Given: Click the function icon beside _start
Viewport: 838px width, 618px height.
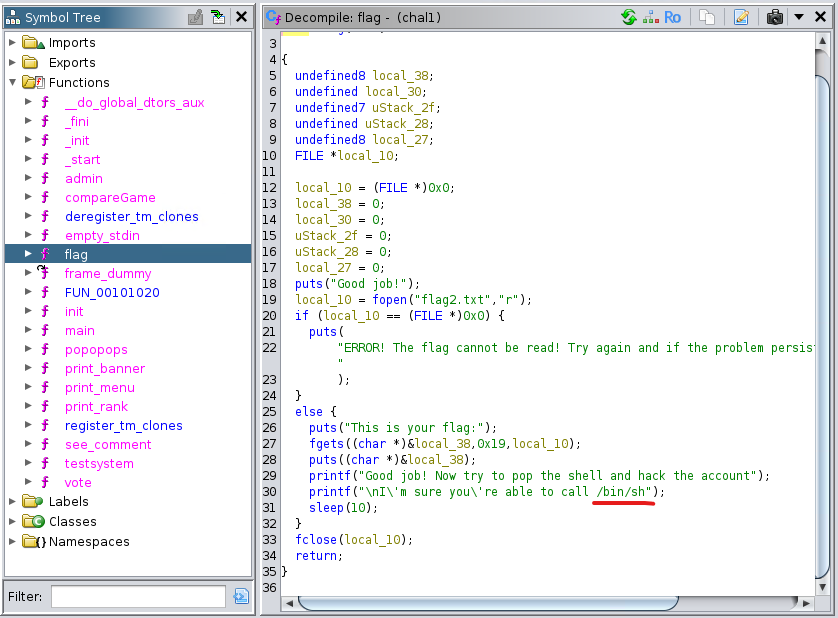Looking at the screenshot, I should (45, 159).
